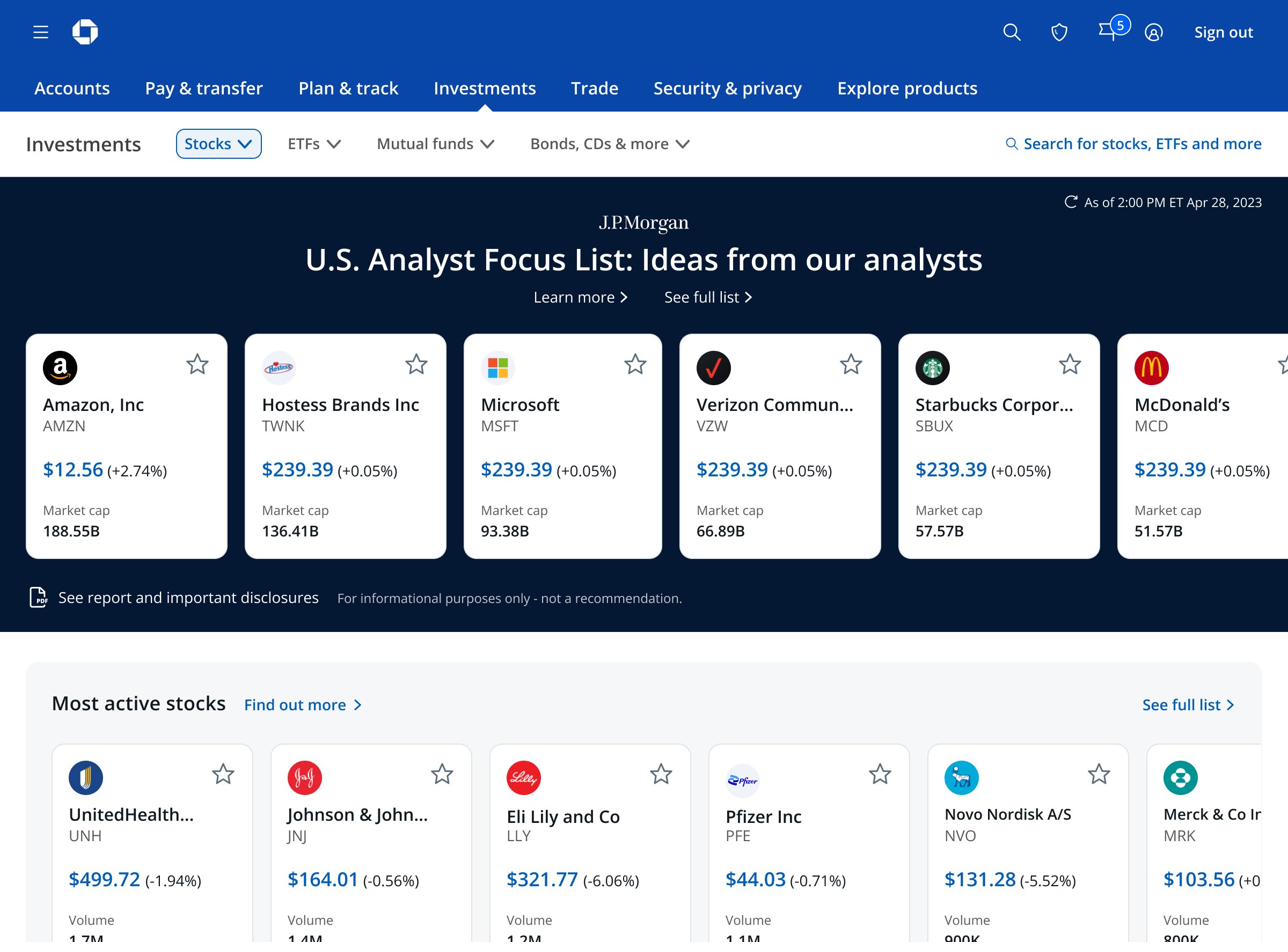Open the hamburger menu icon
The width and height of the screenshot is (1288, 952).
[x=41, y=32]
